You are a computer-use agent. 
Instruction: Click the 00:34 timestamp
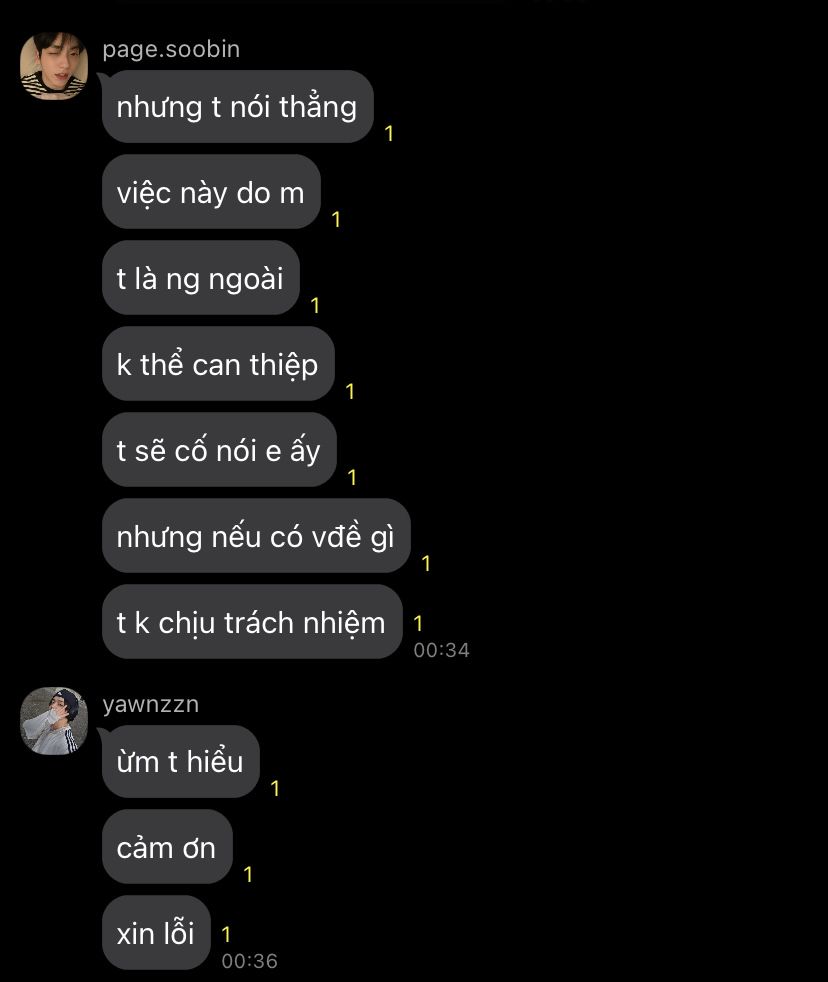442,650
